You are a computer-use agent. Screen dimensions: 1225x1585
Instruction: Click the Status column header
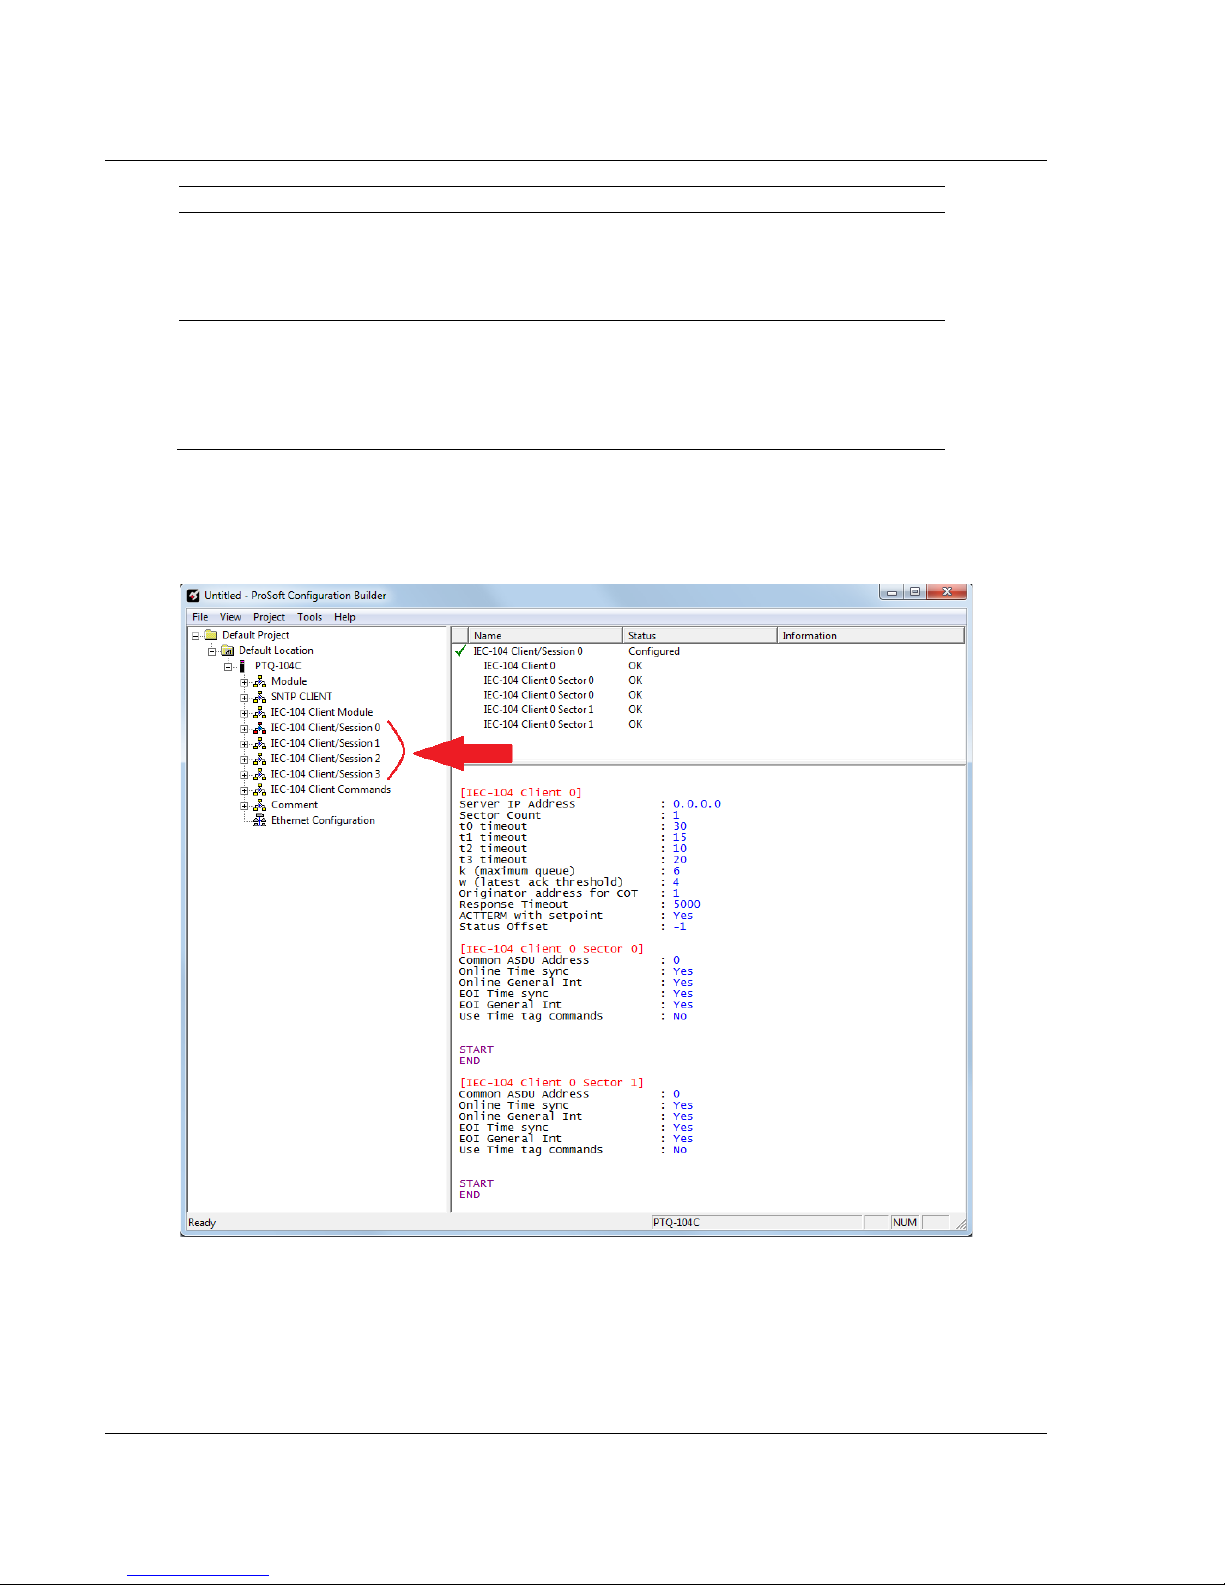click(700, 635)
